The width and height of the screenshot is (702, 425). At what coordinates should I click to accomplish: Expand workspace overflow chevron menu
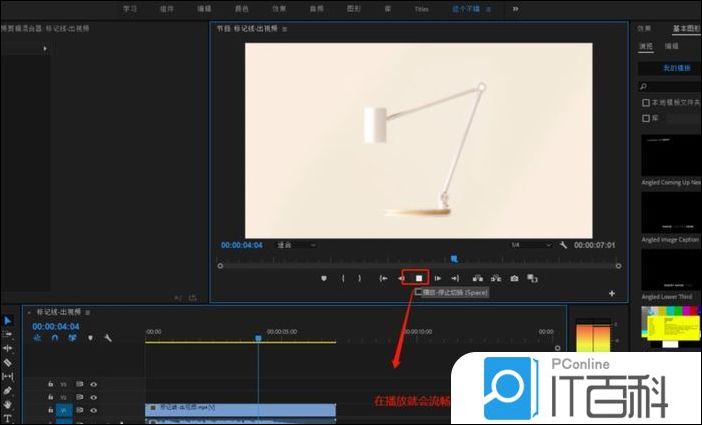point(516,8)
